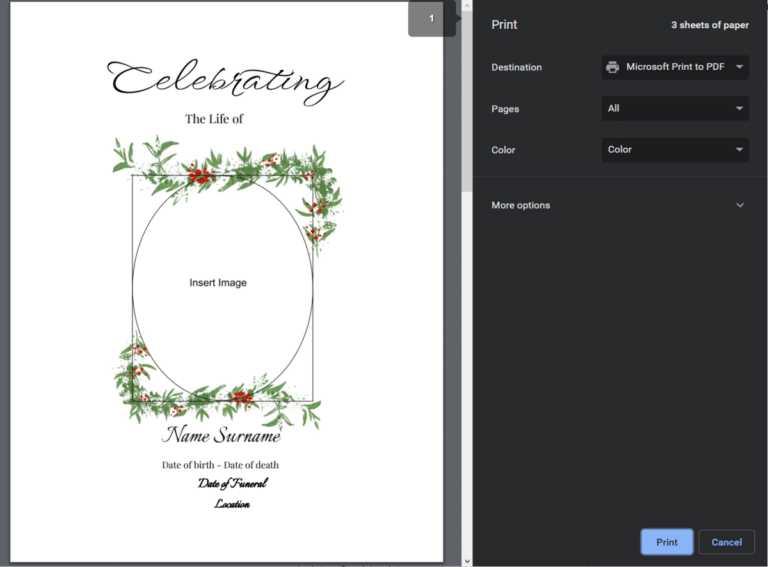Open the Destination dropdown
This screenshot has width=768, height=567.
(x=675, y=67)
